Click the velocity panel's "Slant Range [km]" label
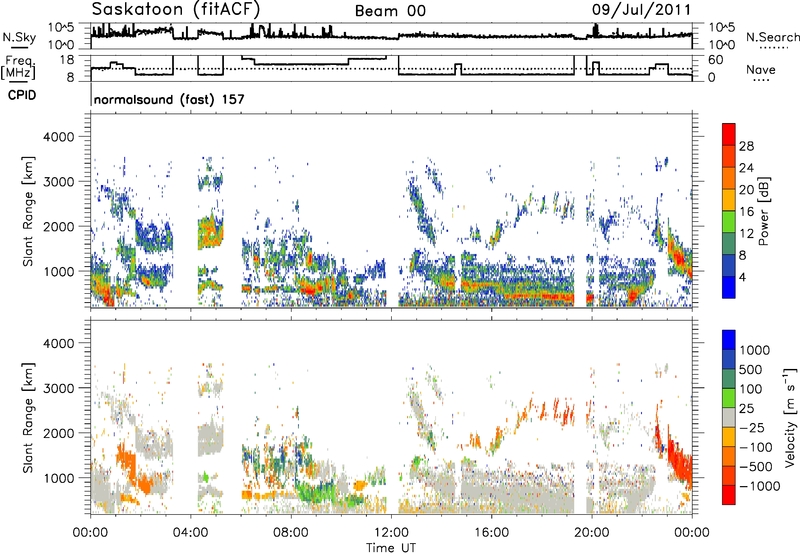The image size is (800, 554). point(28,417)
